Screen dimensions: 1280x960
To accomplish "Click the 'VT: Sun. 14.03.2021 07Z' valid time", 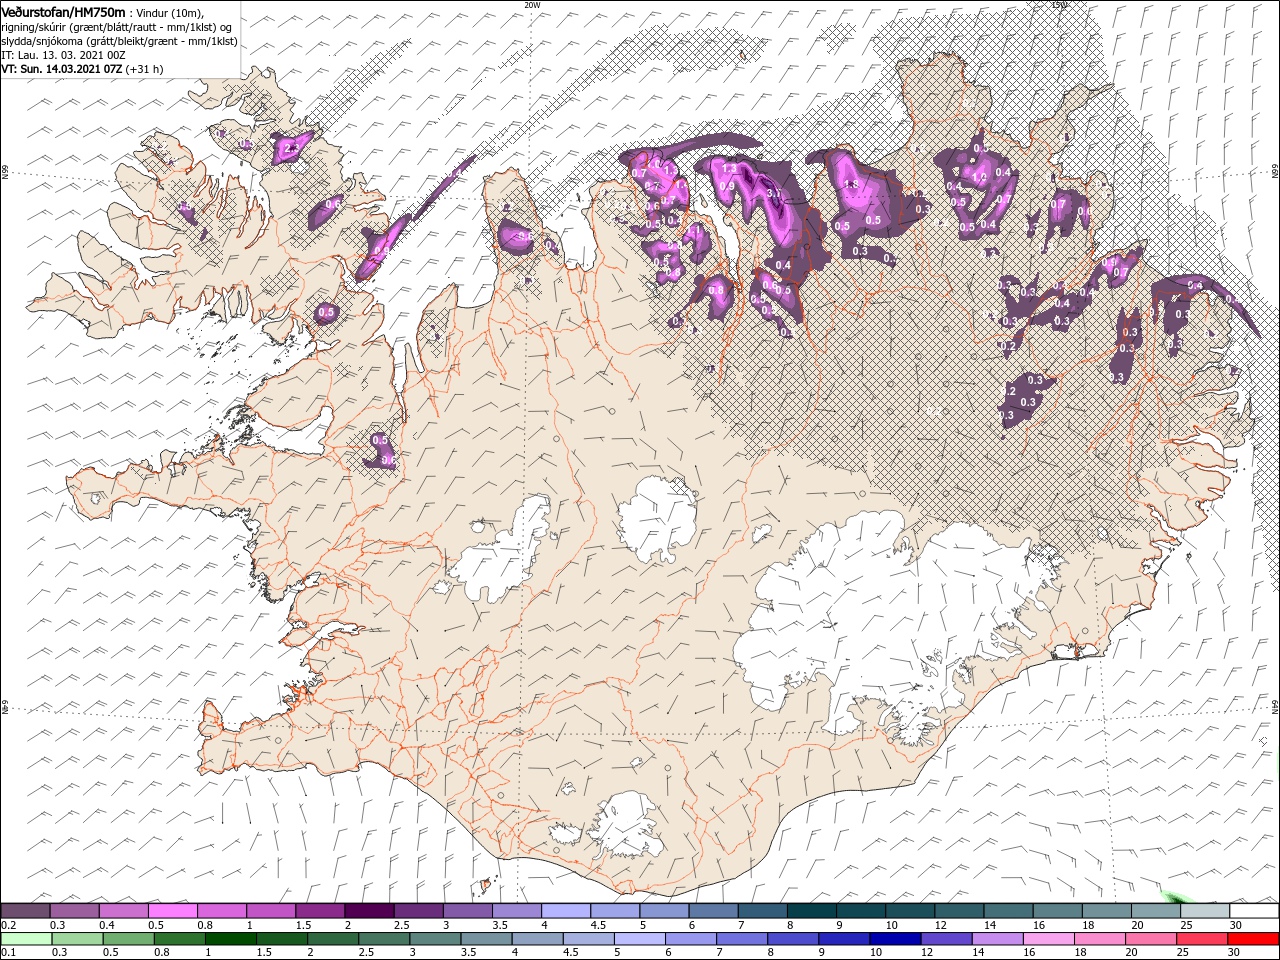I will (62, 69).
